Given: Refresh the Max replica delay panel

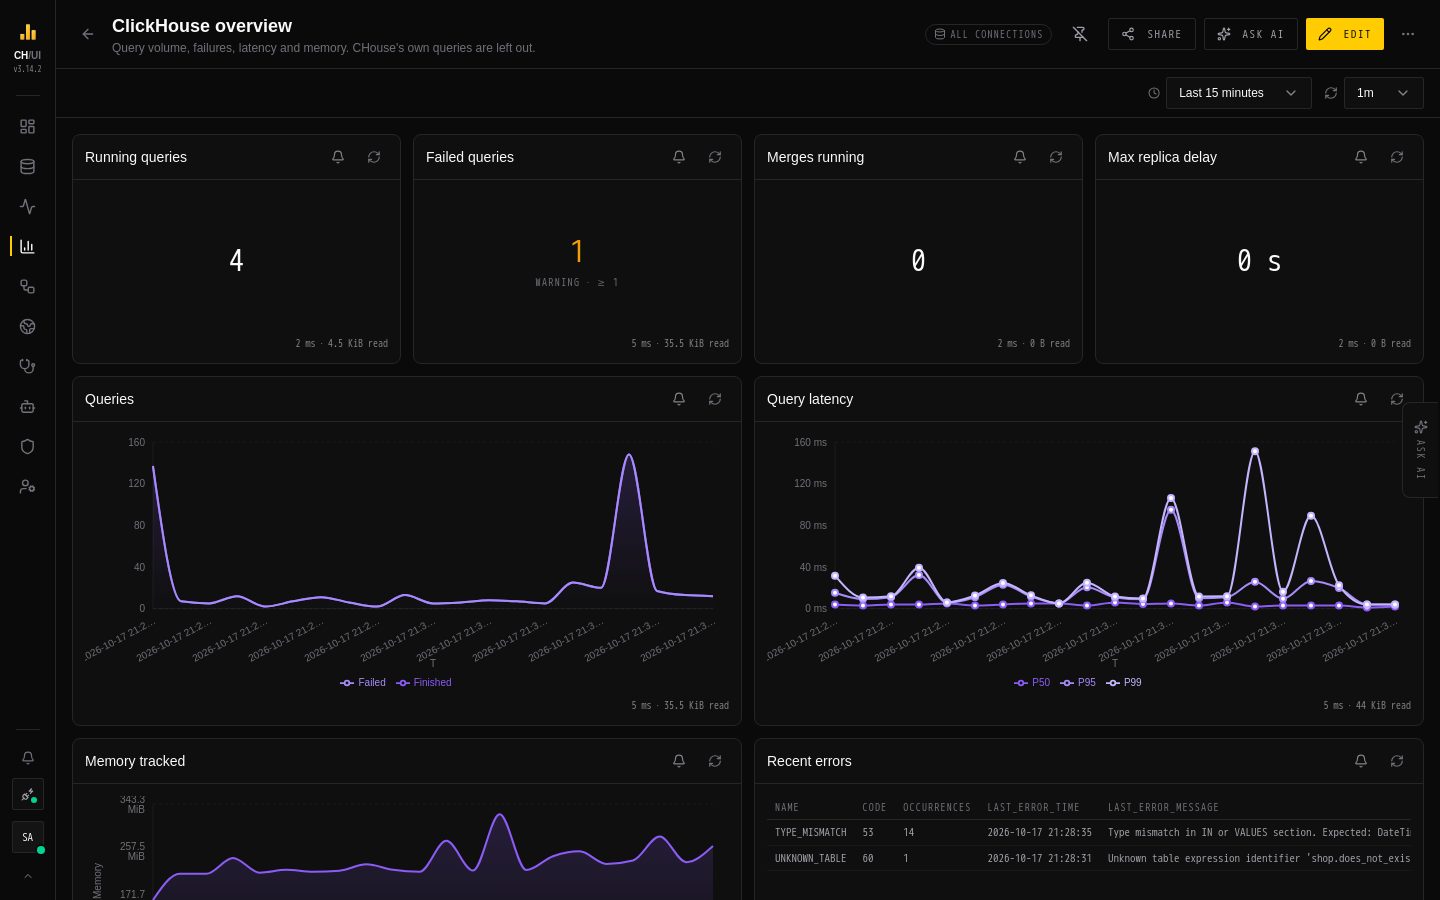Looking at the screenshot, I should click(1397, 157).
